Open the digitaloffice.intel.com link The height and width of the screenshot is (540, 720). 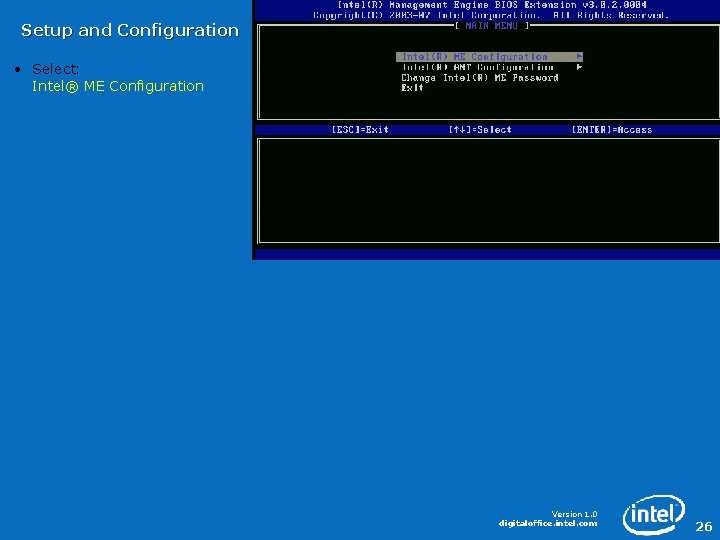pos(548,523)
